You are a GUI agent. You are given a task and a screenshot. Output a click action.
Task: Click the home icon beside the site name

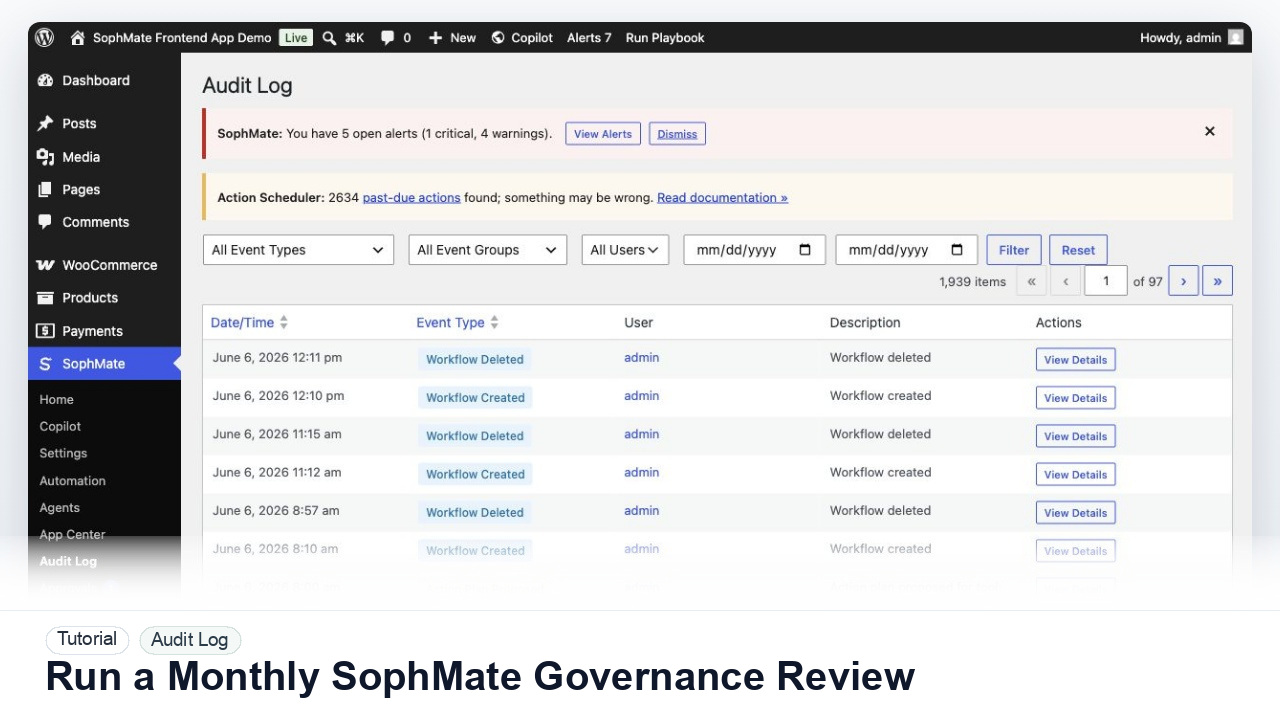77,38
